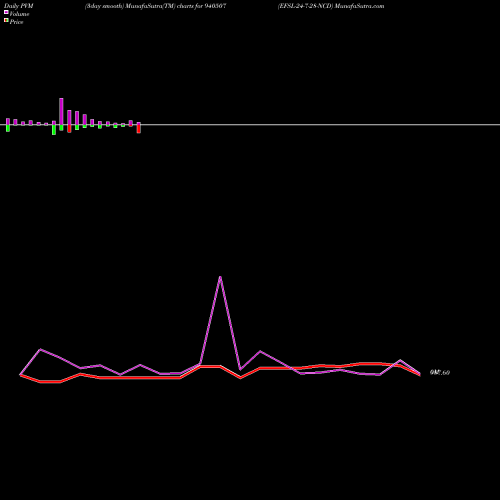
Task: Click the last red bar in the volume histogram
Action: click(139, 129)
